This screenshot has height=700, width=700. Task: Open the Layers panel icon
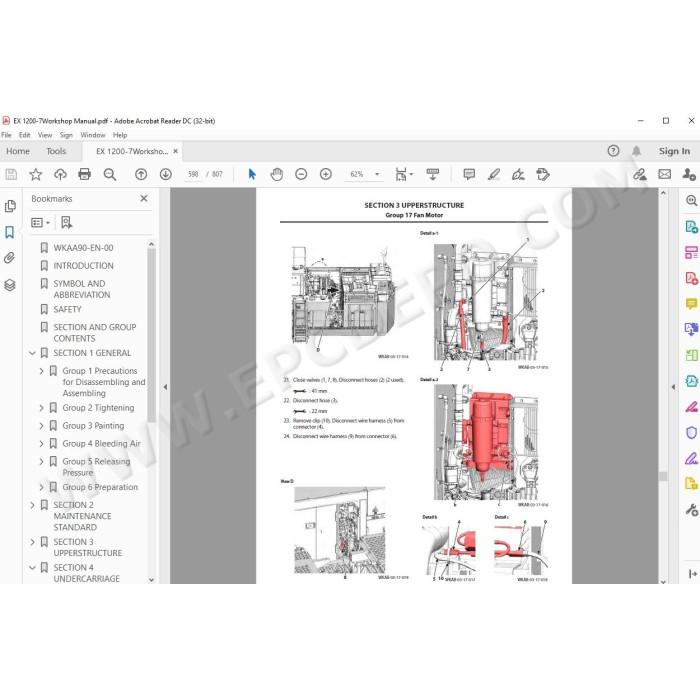pos(10,285)
